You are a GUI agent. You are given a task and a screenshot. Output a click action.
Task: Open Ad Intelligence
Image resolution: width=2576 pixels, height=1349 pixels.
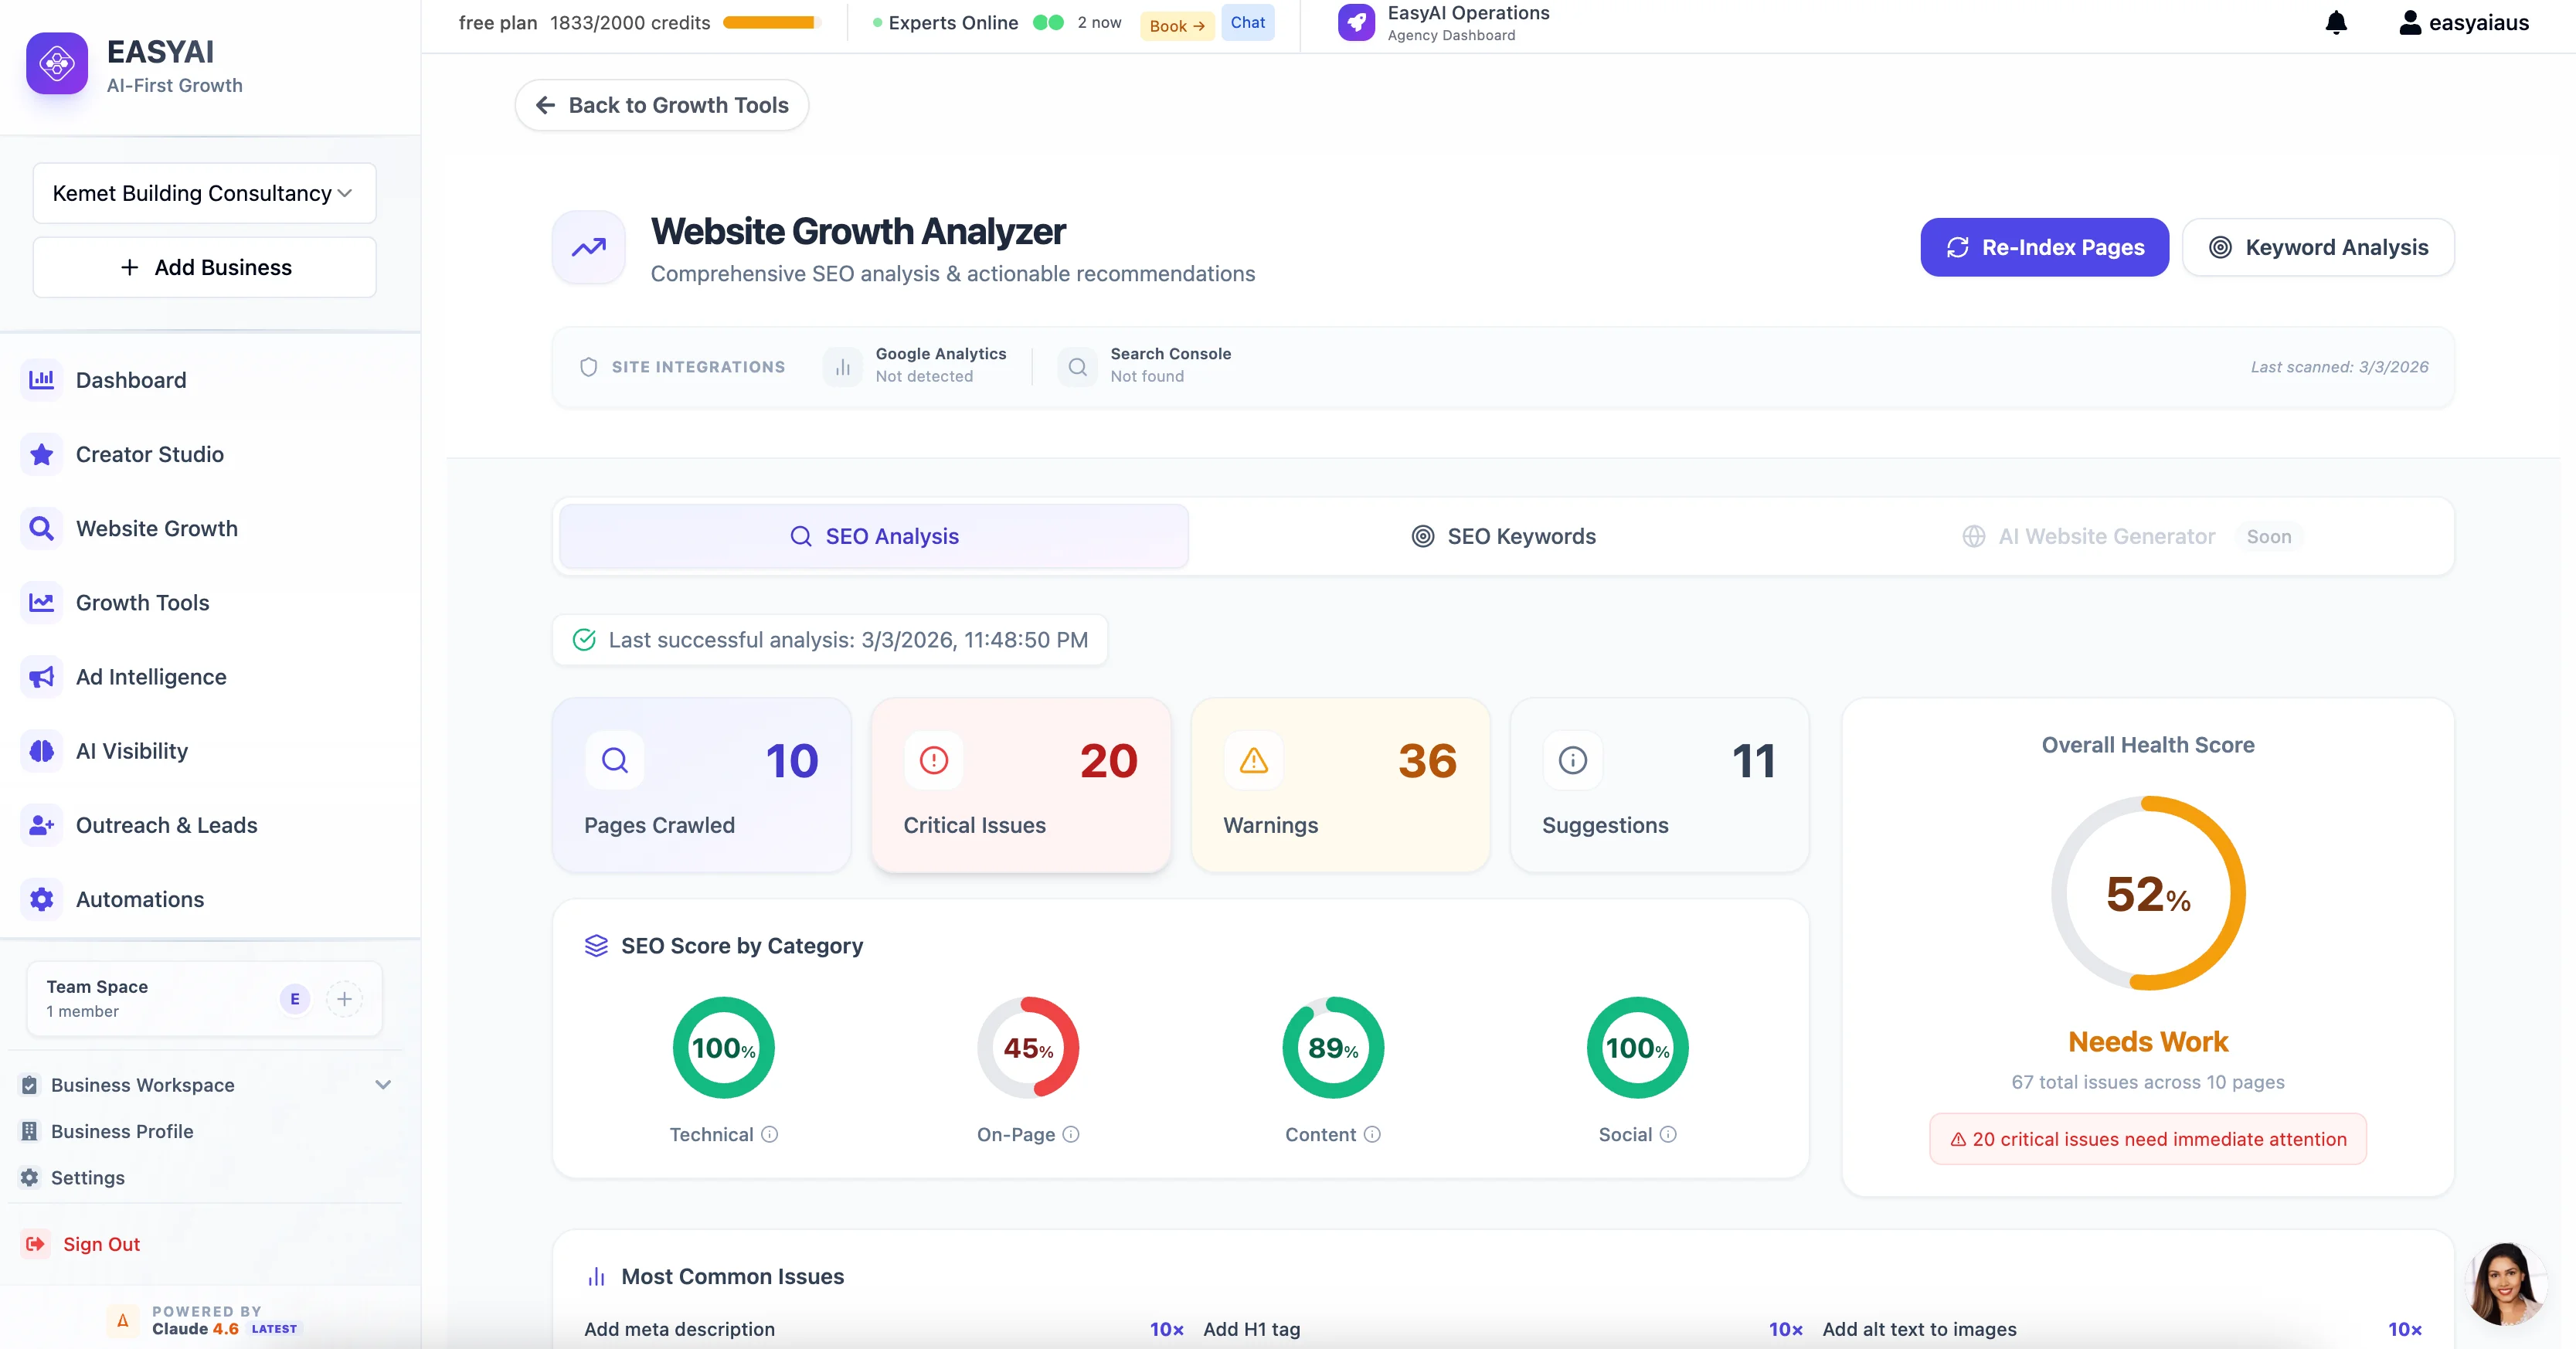point(151,677)
